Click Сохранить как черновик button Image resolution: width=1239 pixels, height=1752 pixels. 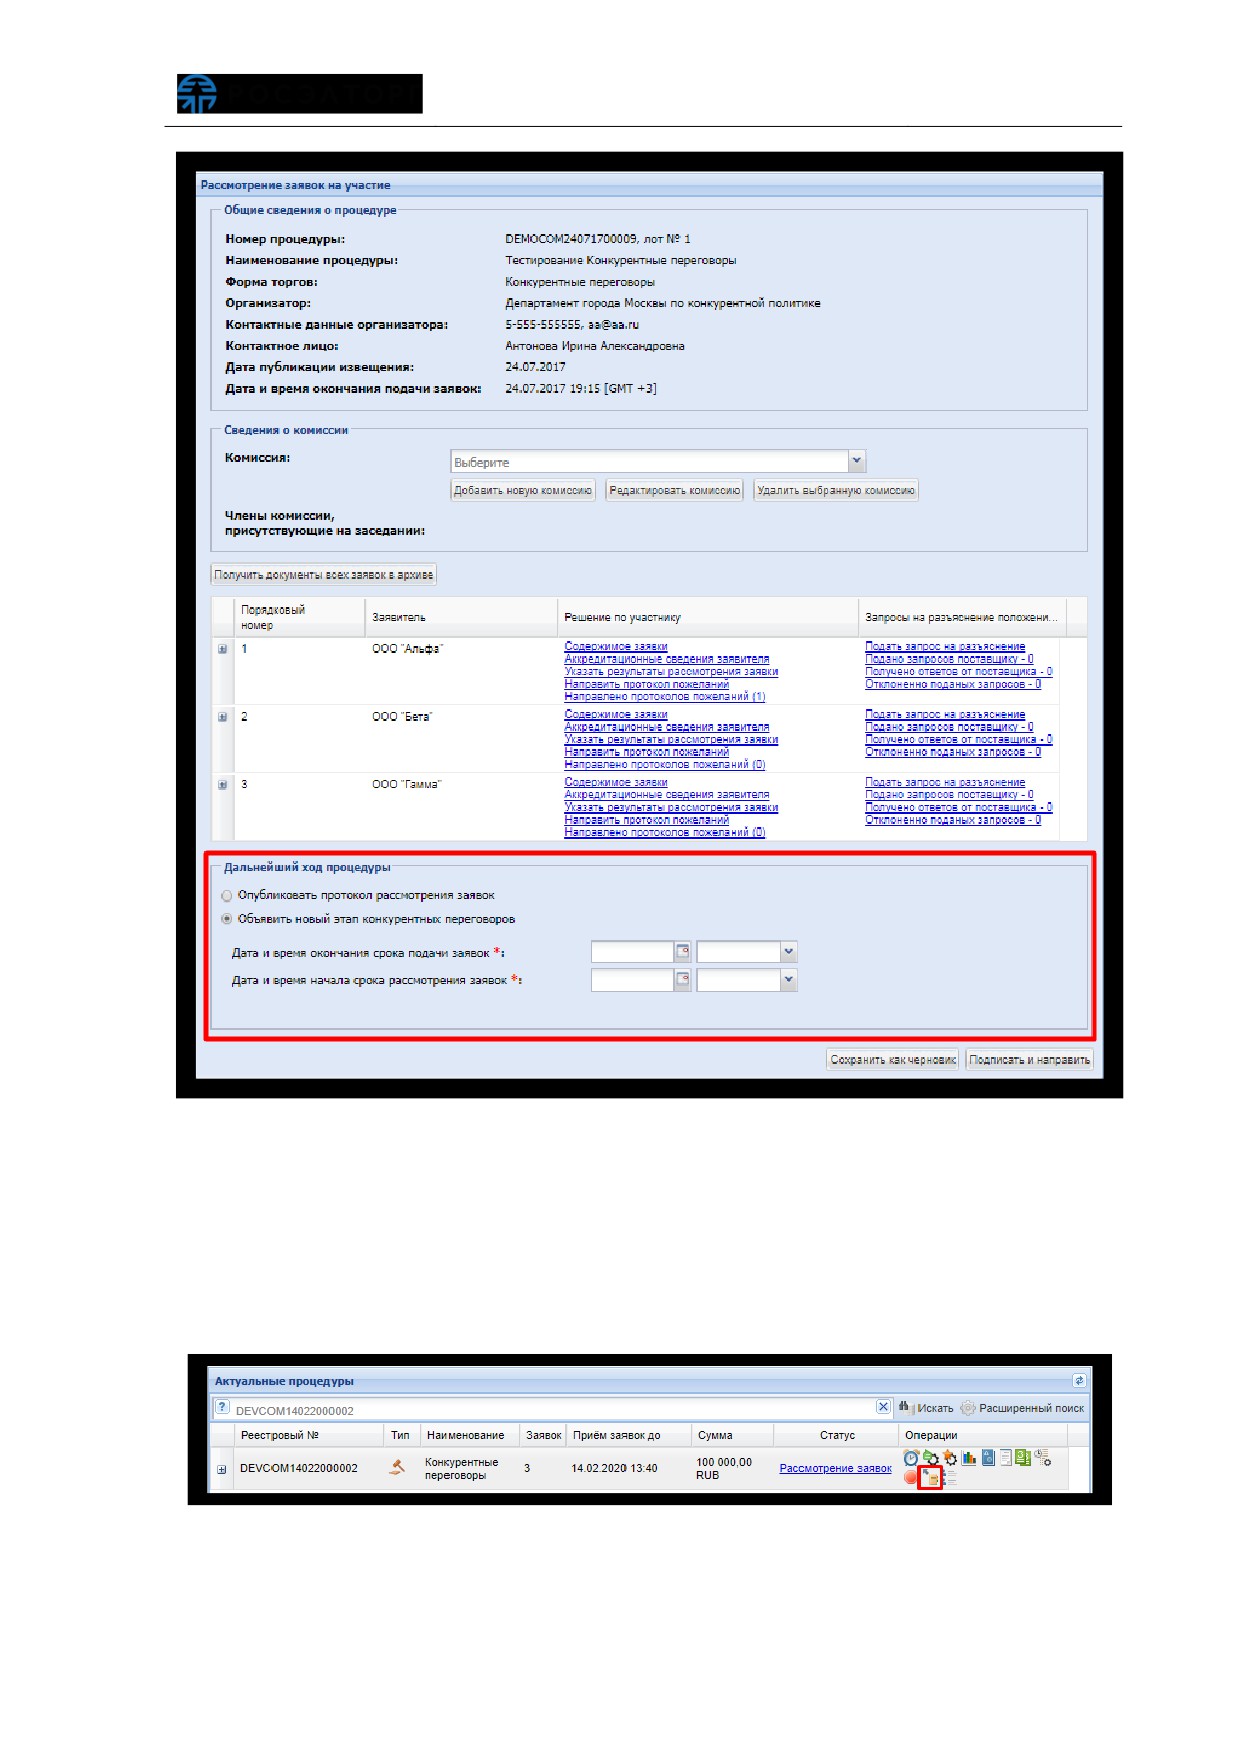[x=893, y=1060]
